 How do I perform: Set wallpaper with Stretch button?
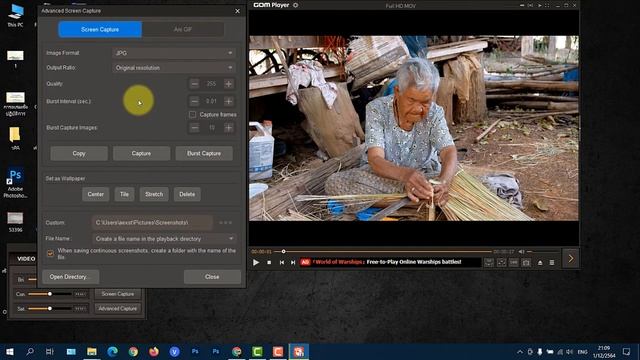click(154, 194)
